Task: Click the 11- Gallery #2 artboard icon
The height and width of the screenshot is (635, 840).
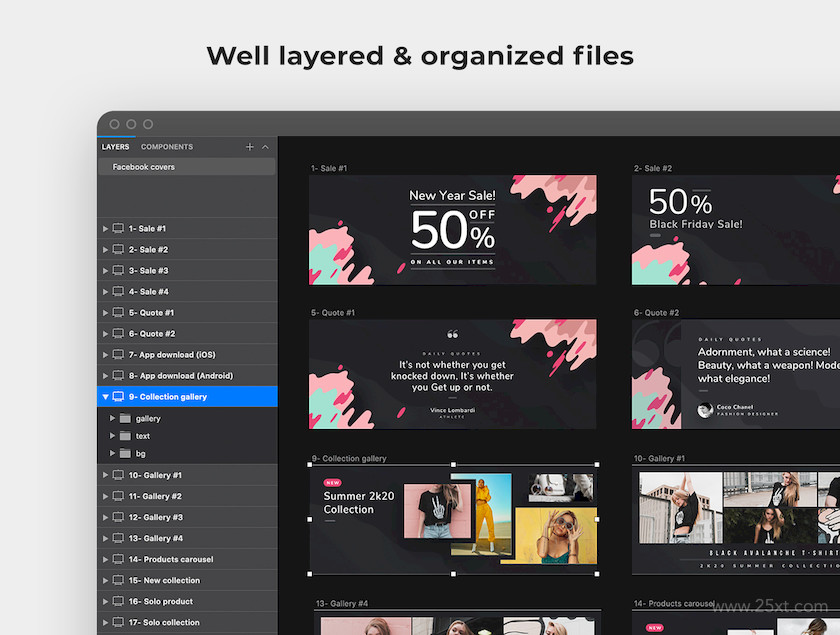Action: coord(118,496)
